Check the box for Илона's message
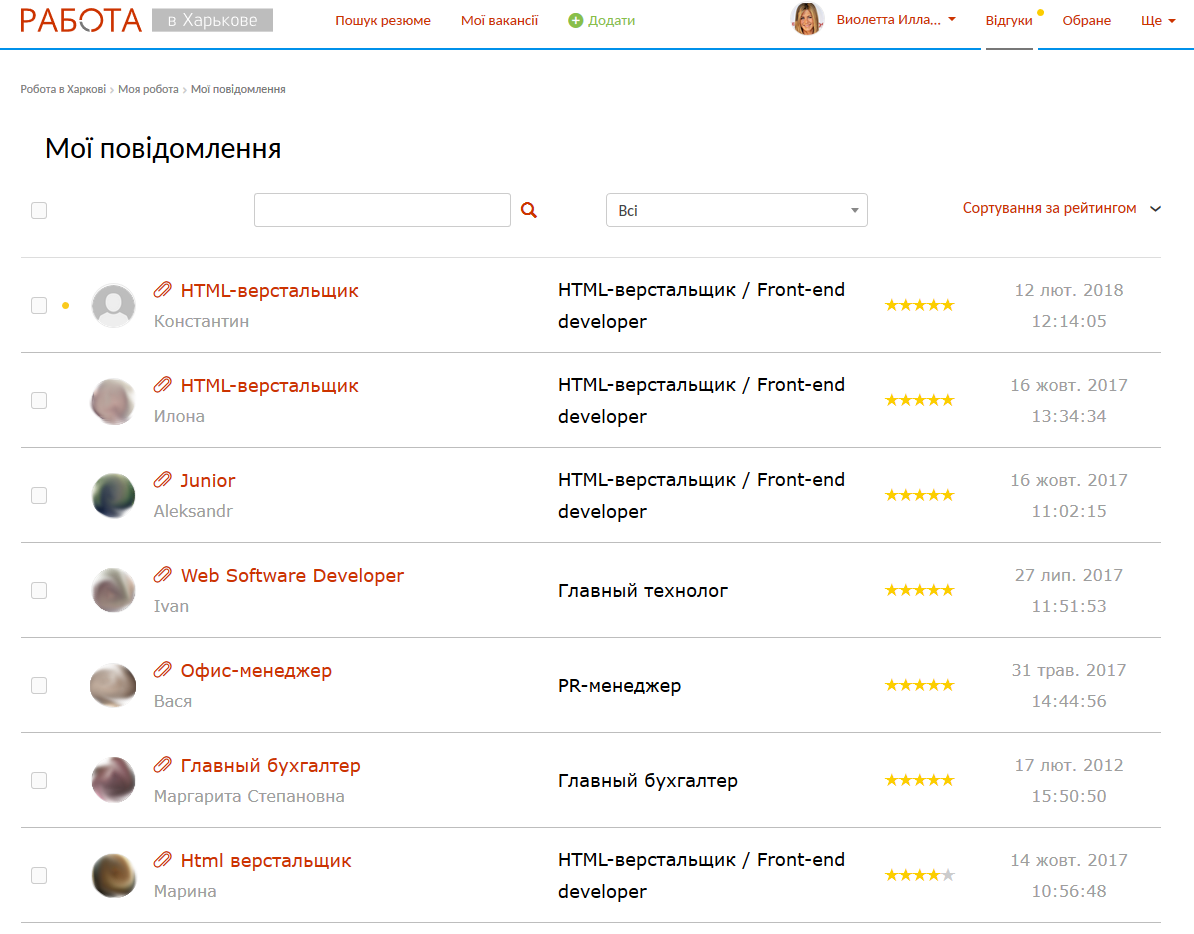The height and width of the screenshot is (934, 1194). [39, 400]
